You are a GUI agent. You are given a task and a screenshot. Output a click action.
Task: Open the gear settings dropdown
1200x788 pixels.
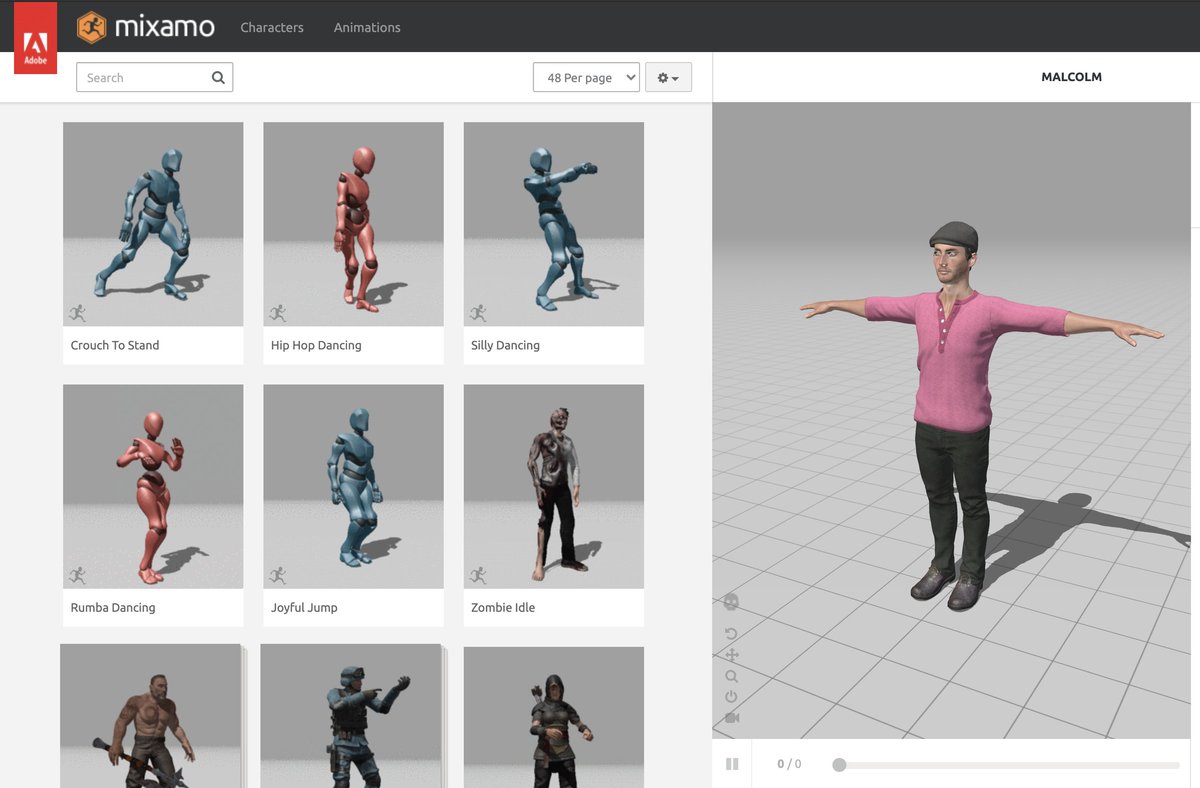pyautogui.click(x=668, y=78)
